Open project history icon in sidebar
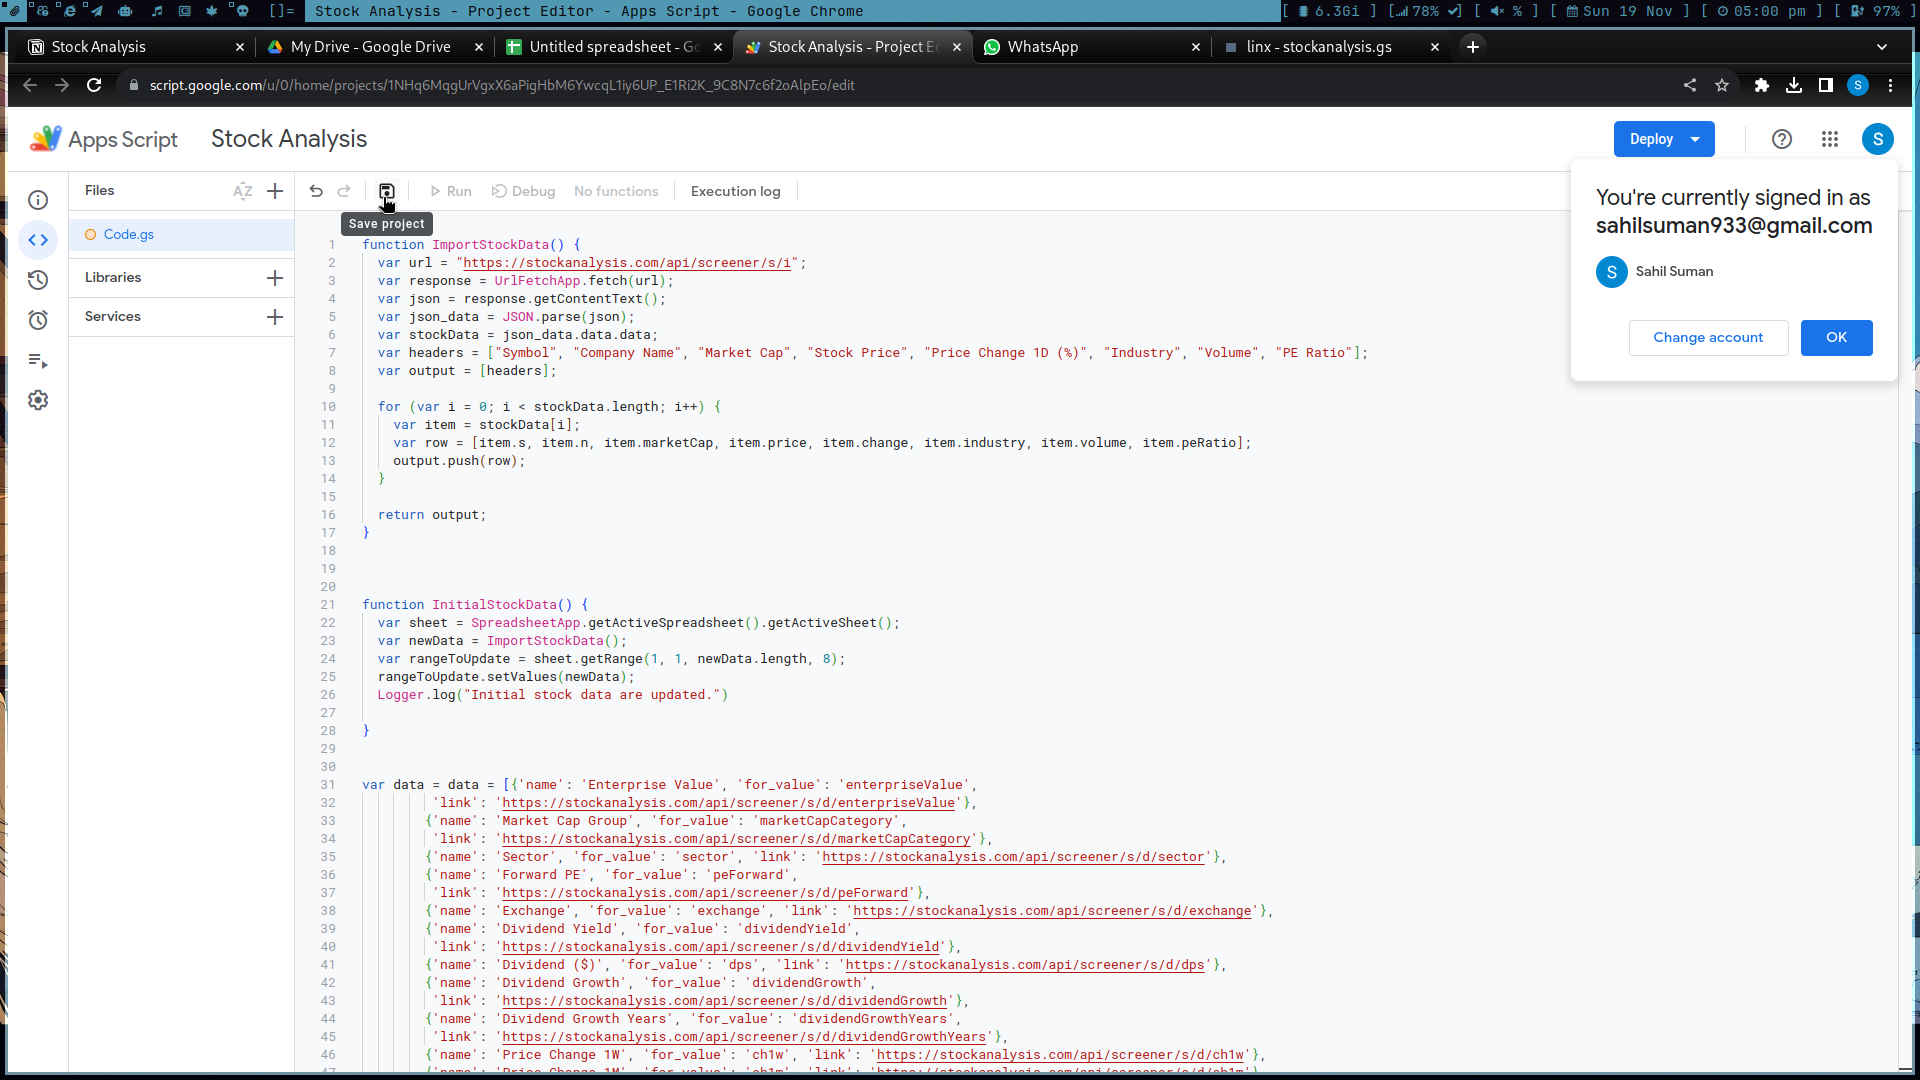1920x1080 pixels. point(38,280)
